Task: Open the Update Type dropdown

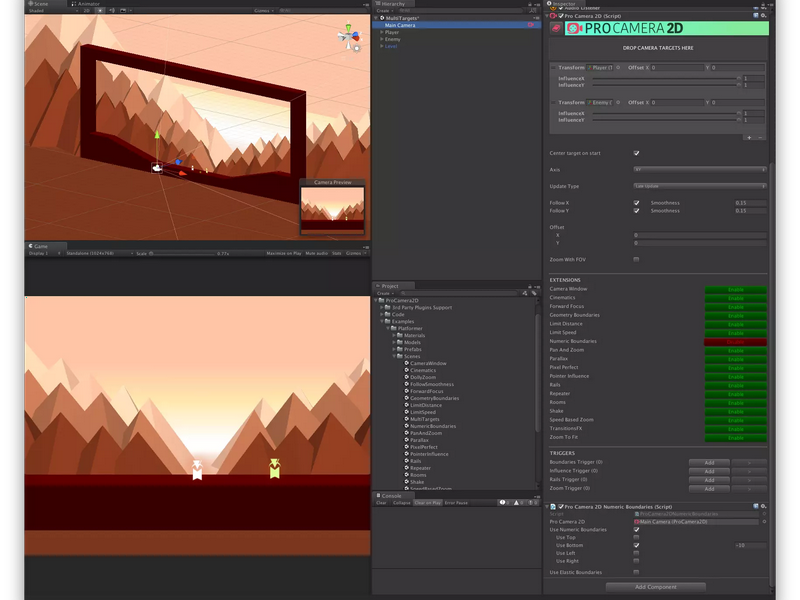Action: [x=700, y=186]
